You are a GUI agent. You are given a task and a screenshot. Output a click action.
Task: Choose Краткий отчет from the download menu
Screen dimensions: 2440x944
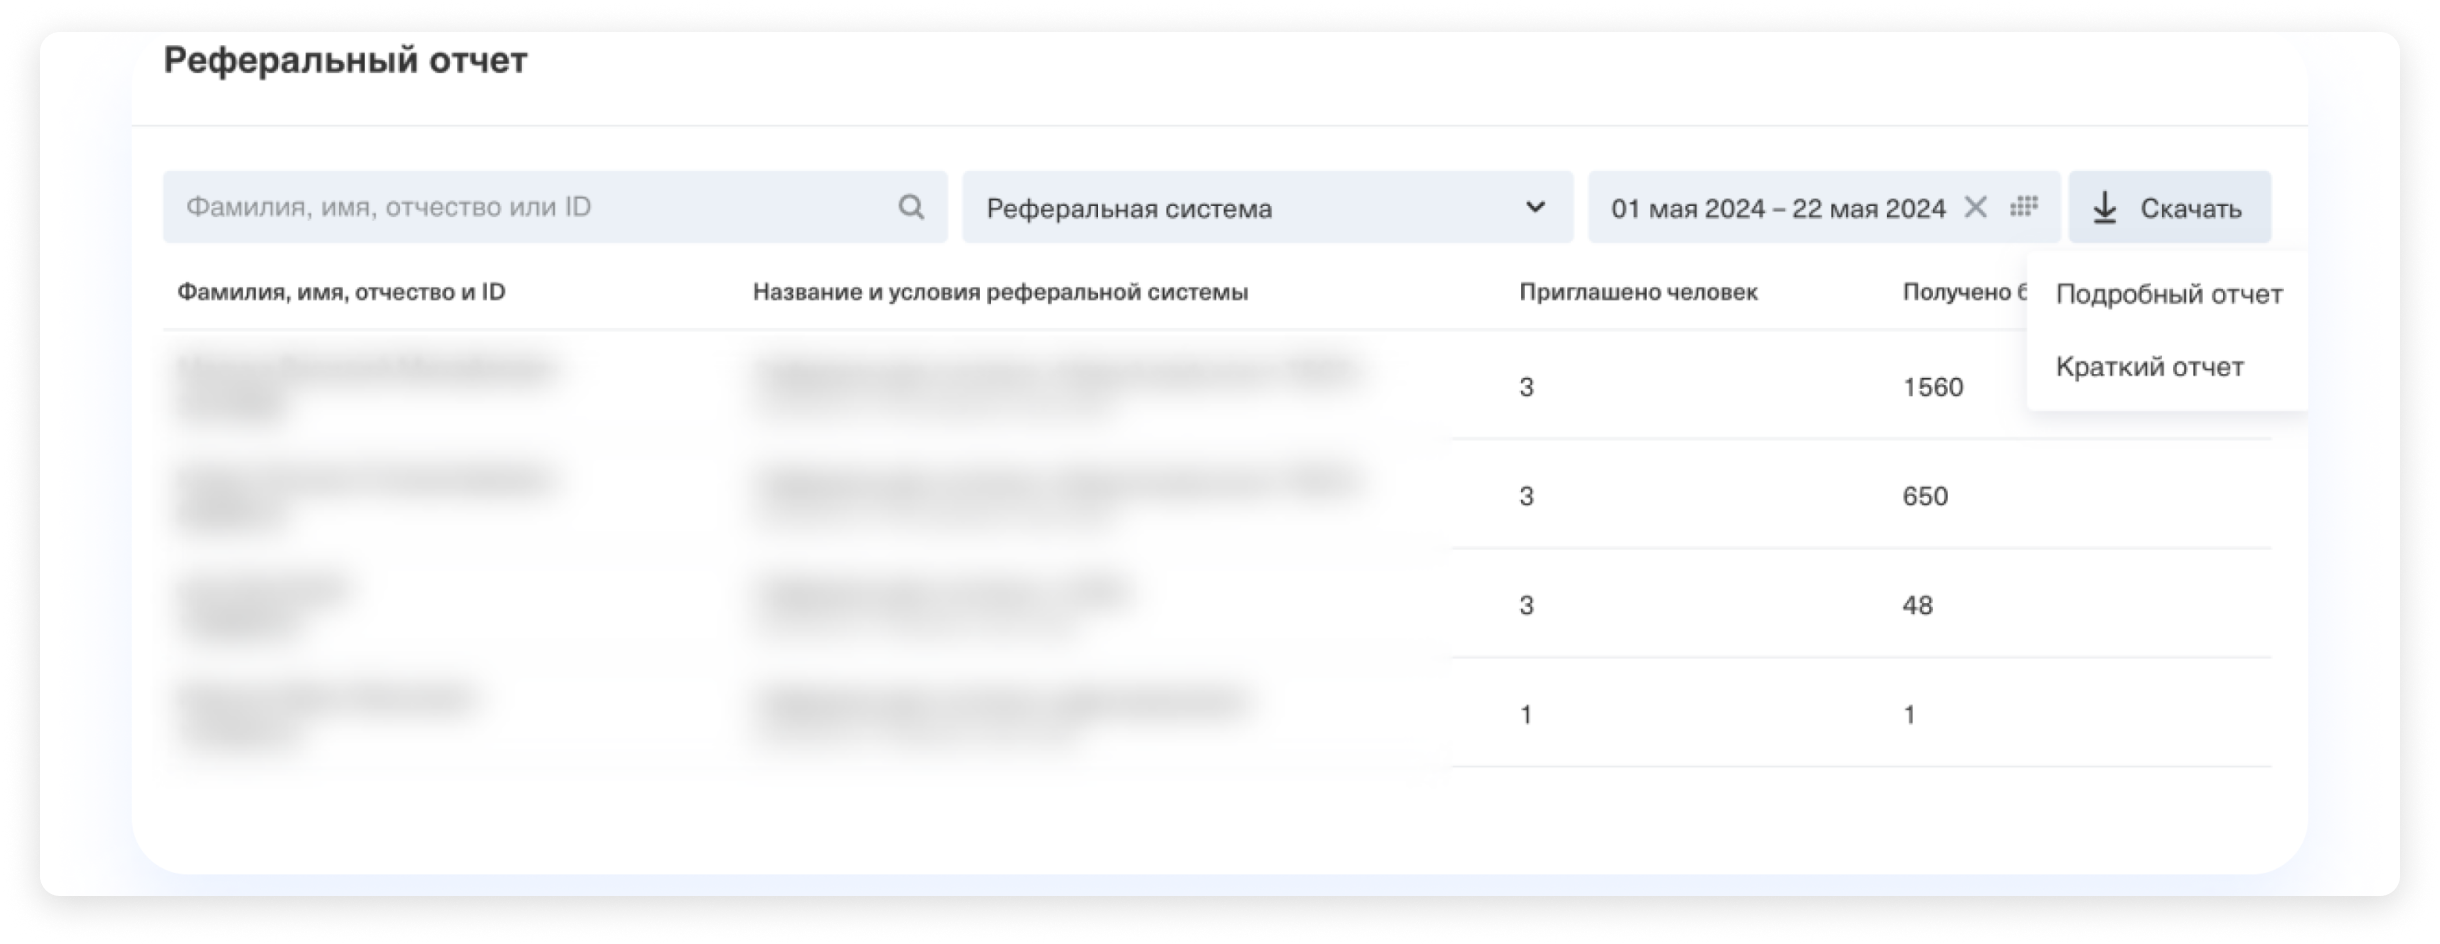click(2149, 367)
